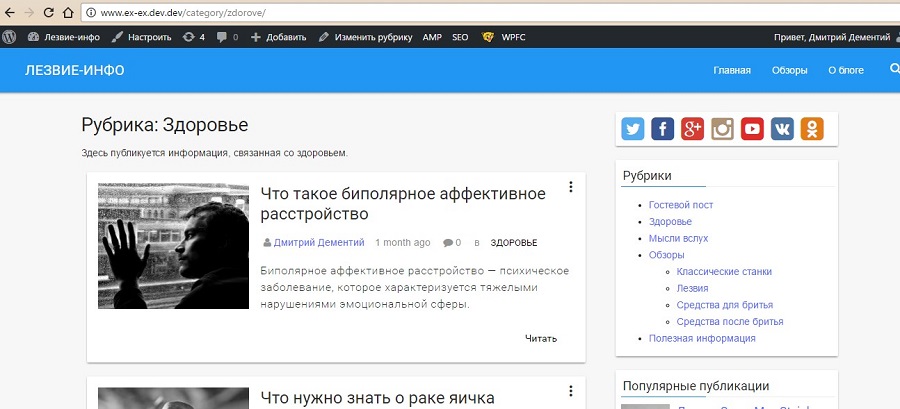Open the WPFC admin bar menu
The height and width of the screenshot is (409, 900).
(x=513, y=37)
